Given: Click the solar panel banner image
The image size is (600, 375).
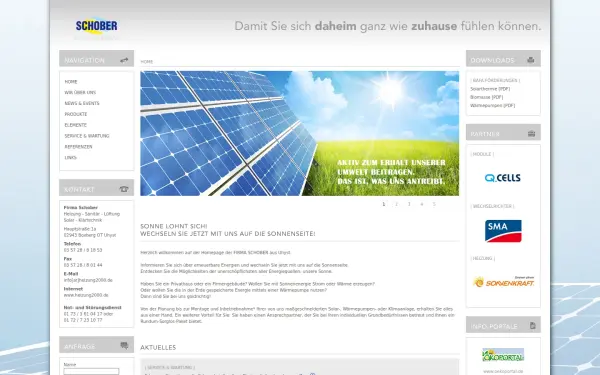Looking at the screenshot, I should [300, 133].
